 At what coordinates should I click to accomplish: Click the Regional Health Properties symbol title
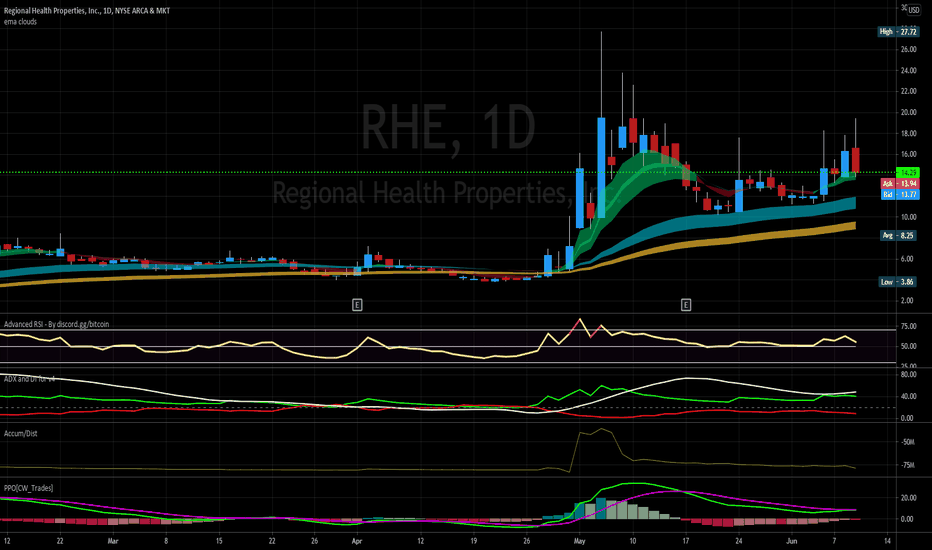87,11
